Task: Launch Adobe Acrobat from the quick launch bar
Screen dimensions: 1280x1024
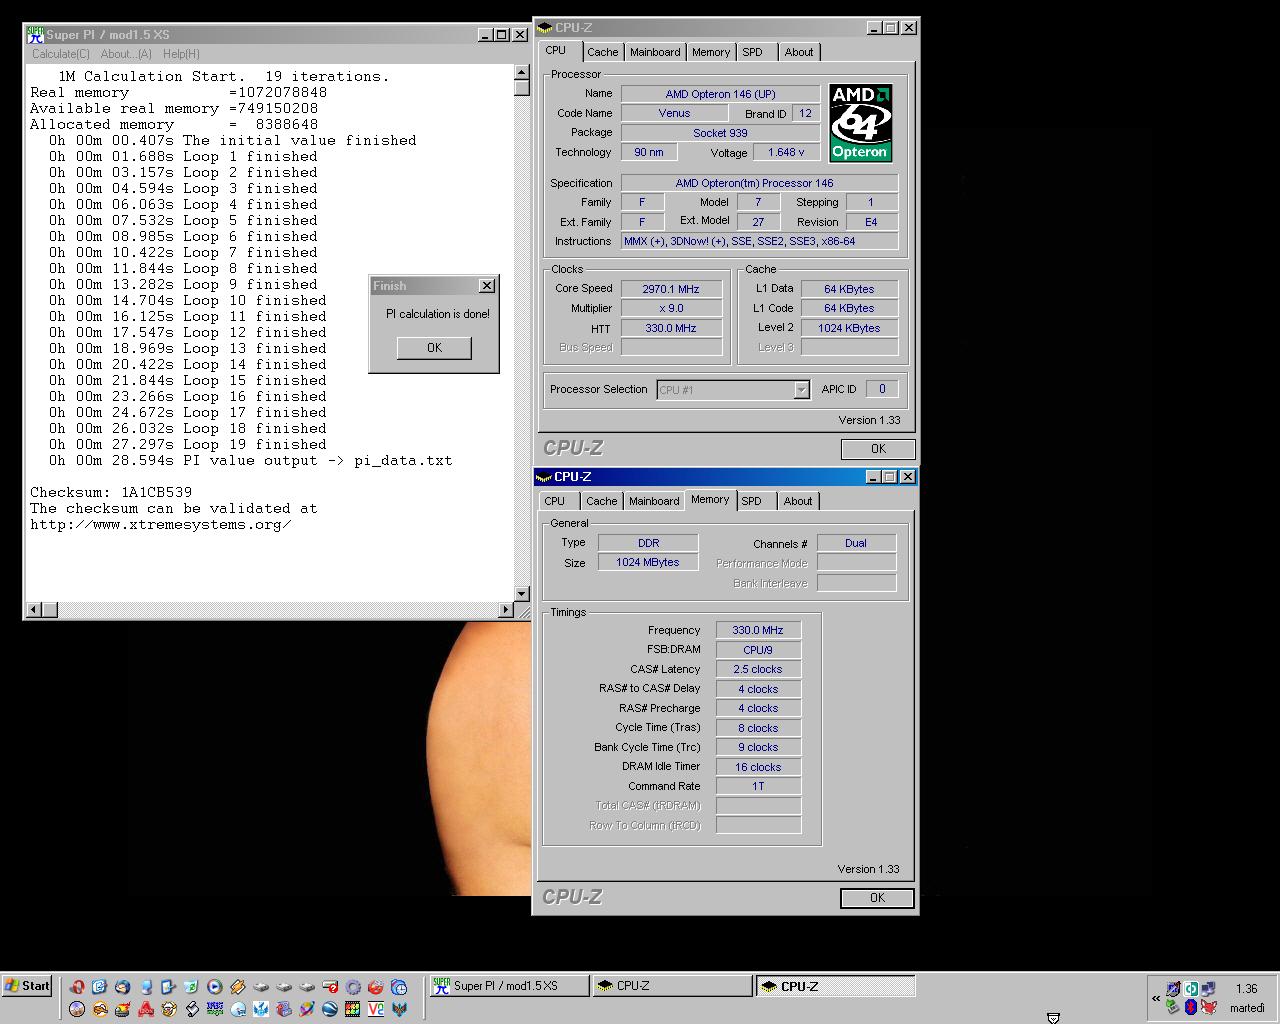Action: point(146,1009)
